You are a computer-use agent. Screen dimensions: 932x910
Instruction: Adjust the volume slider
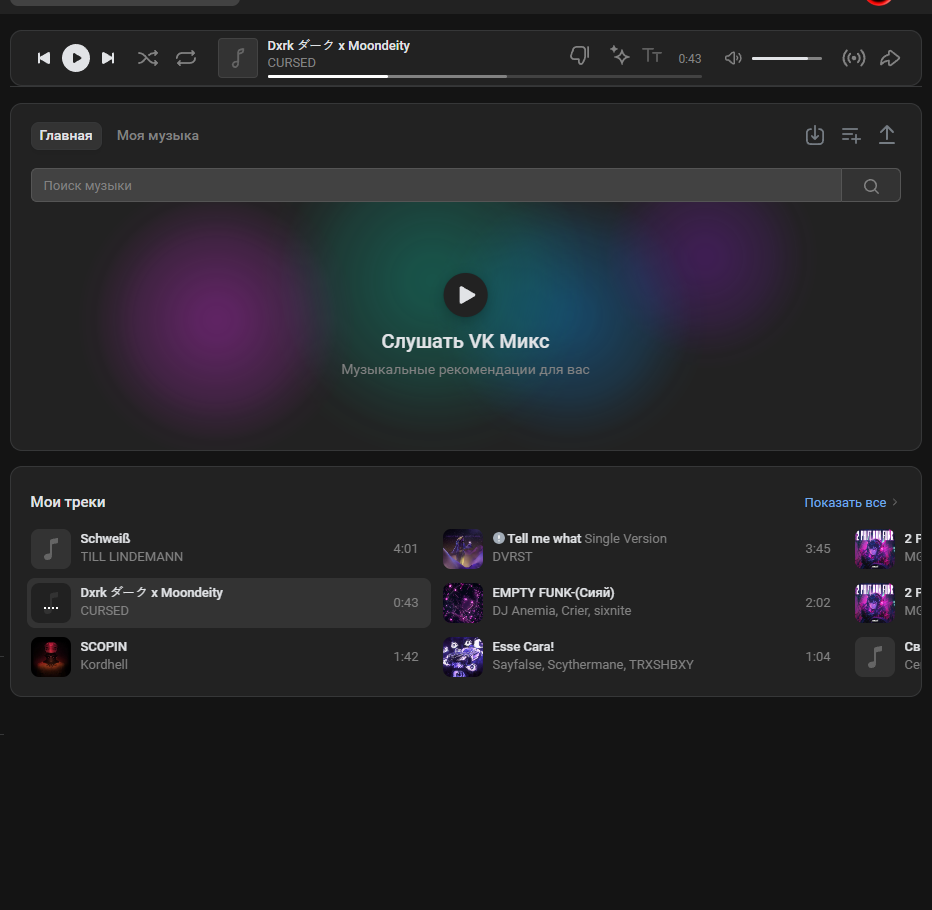pyautogui.click(x=786, y=58)
